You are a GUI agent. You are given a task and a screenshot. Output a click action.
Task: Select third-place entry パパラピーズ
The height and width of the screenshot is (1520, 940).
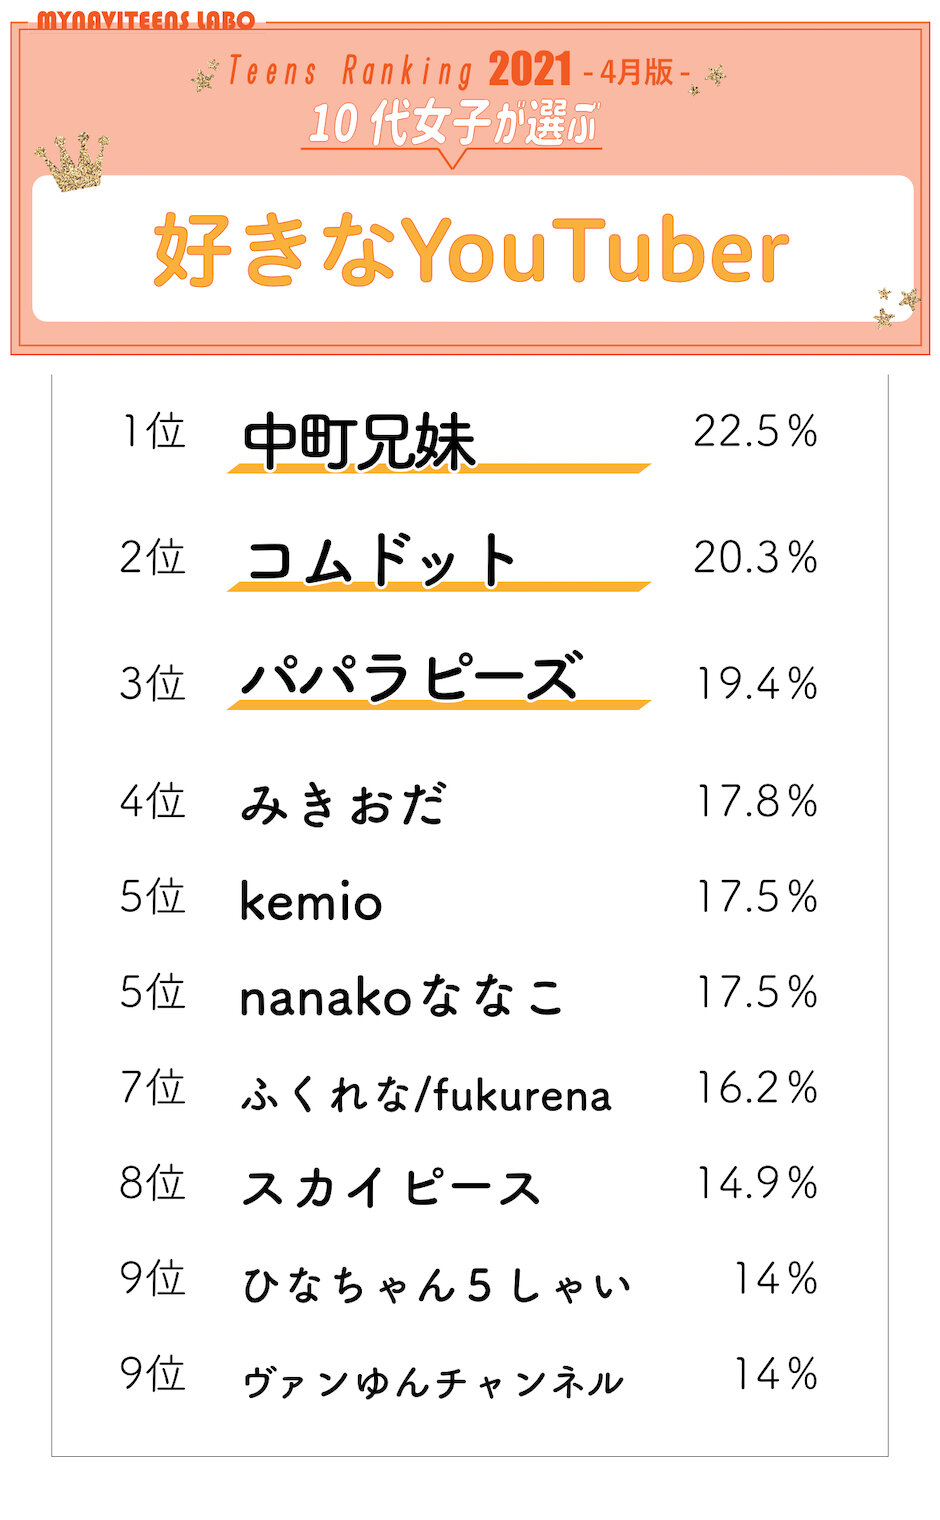tap(410, 678)
